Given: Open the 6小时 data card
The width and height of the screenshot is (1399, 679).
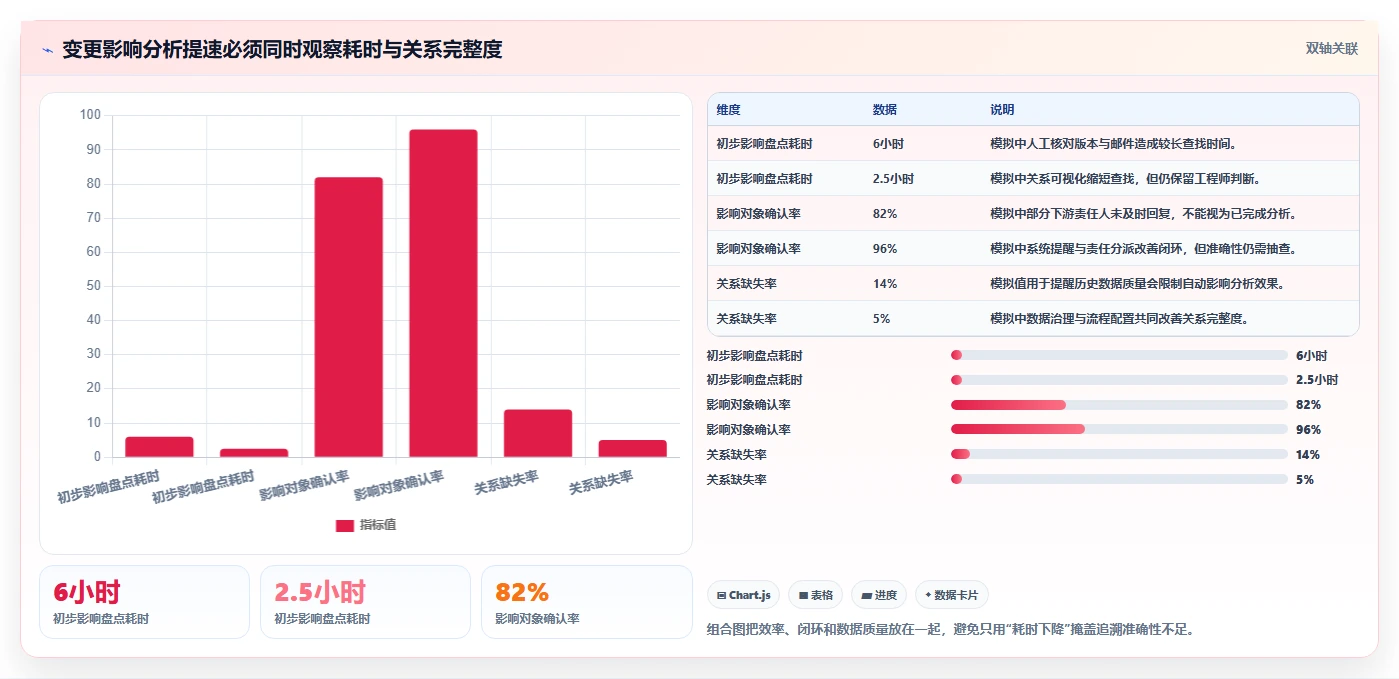Looking at the screenshot, I should coord(144,602).
